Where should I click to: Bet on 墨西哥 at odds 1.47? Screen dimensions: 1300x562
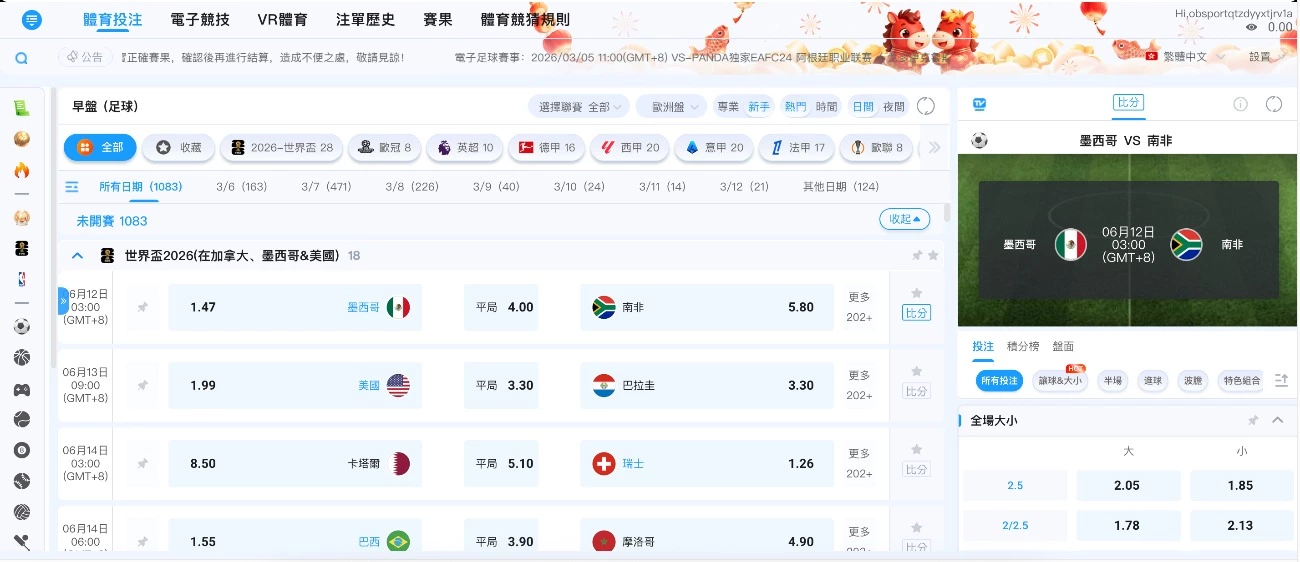click(x=295, y=307)
